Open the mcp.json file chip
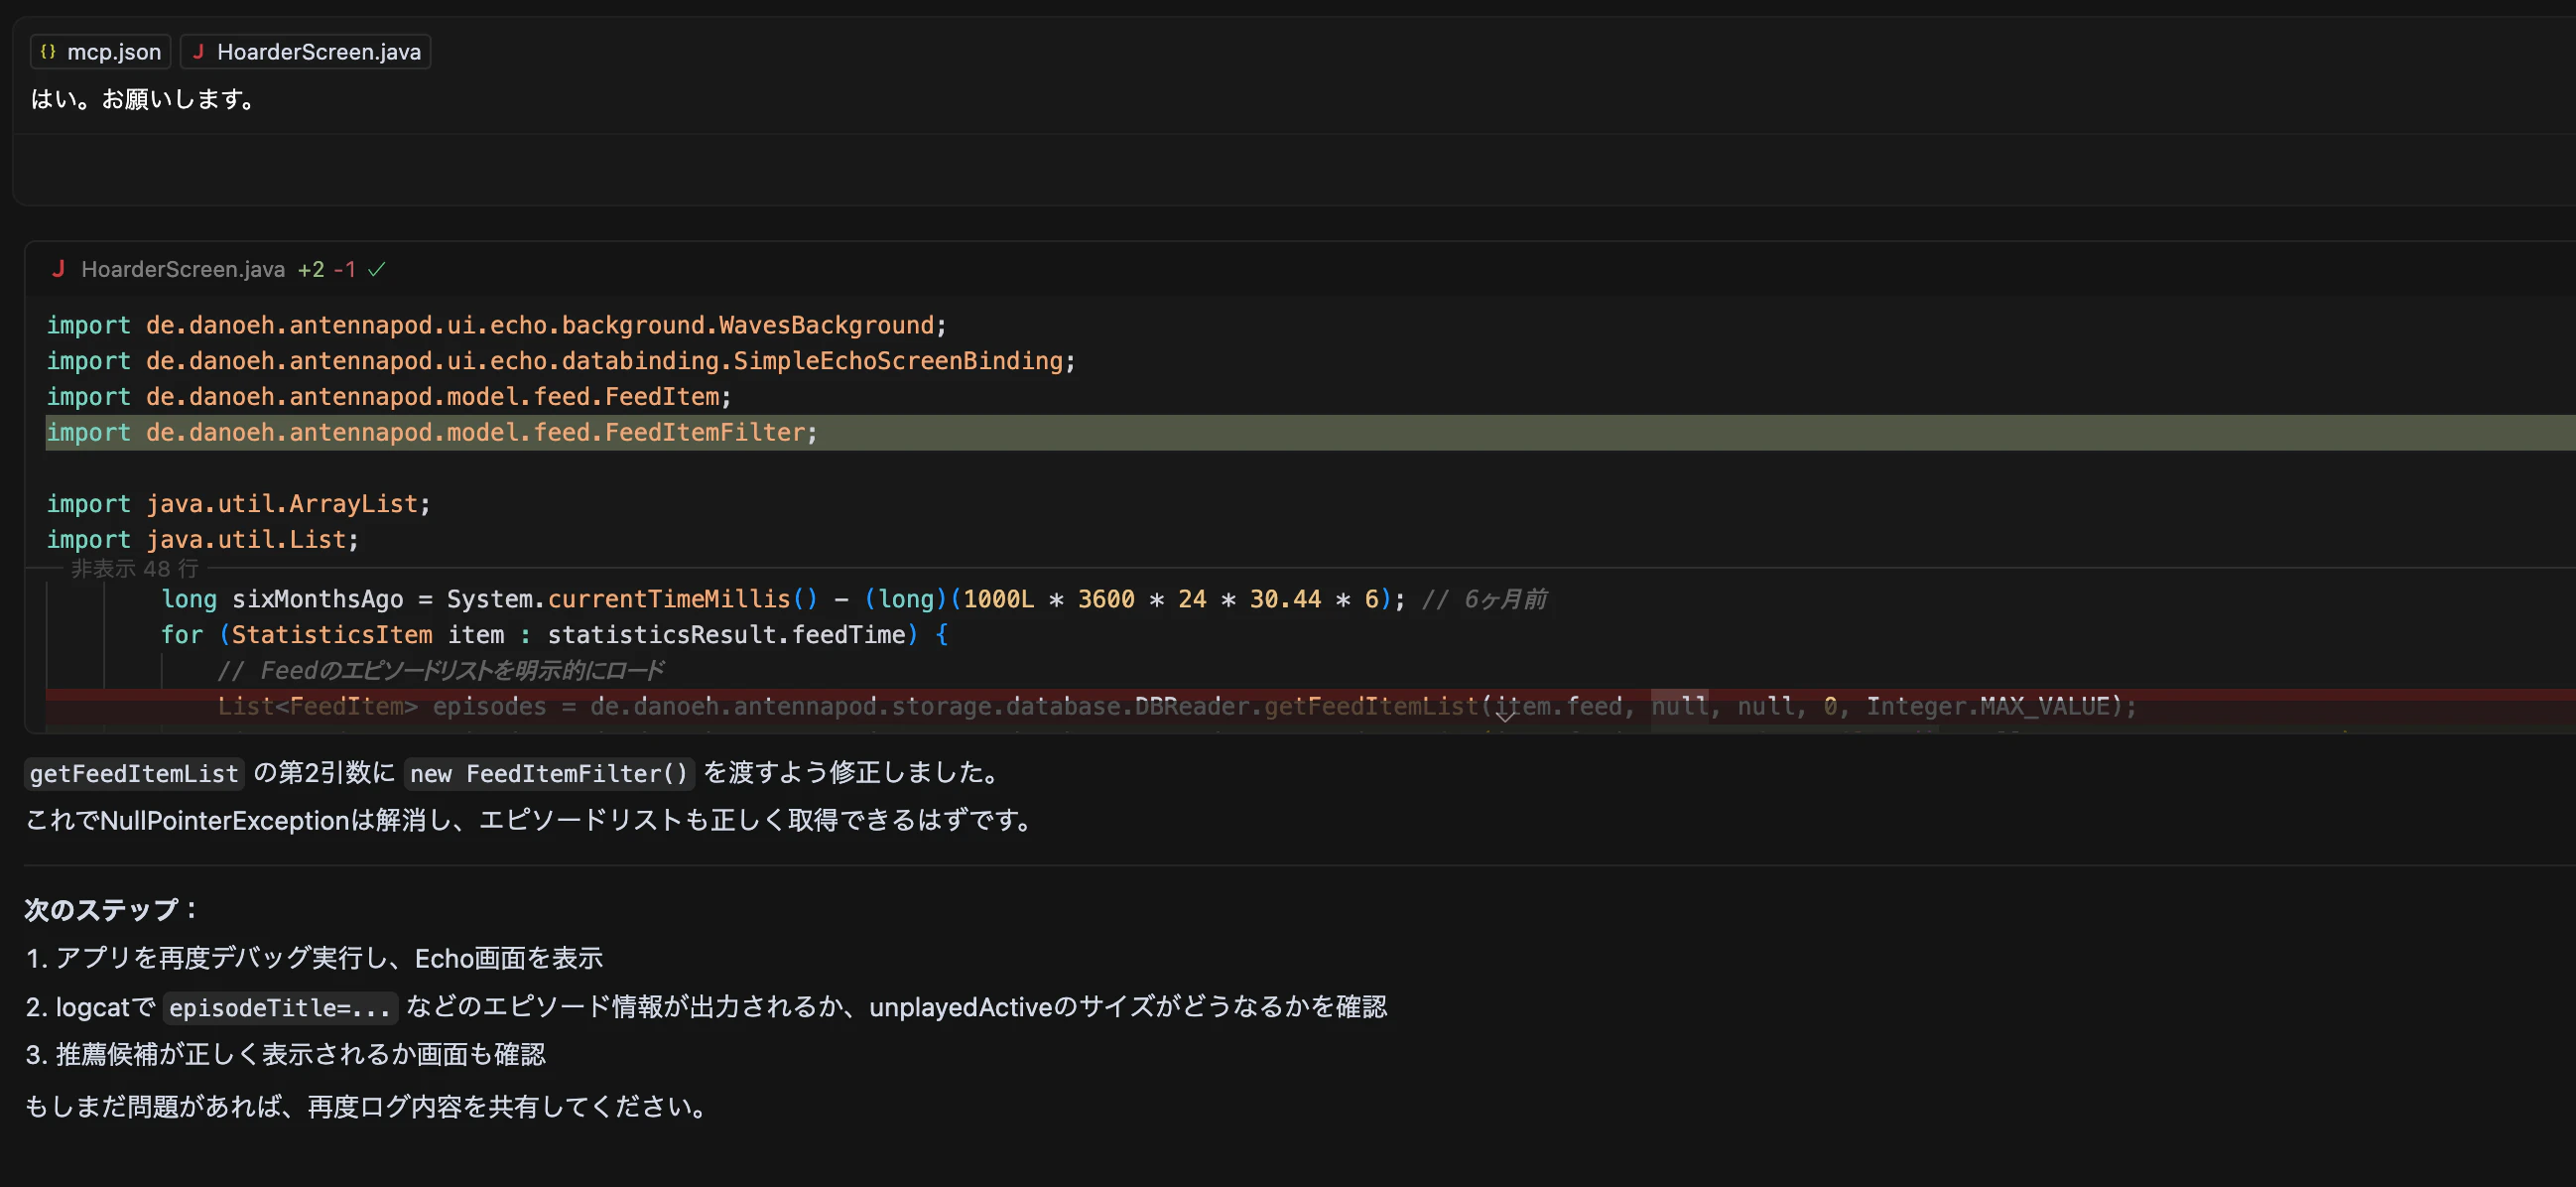This screenshot has height=1187, width=2576. [x=100, y=52]
